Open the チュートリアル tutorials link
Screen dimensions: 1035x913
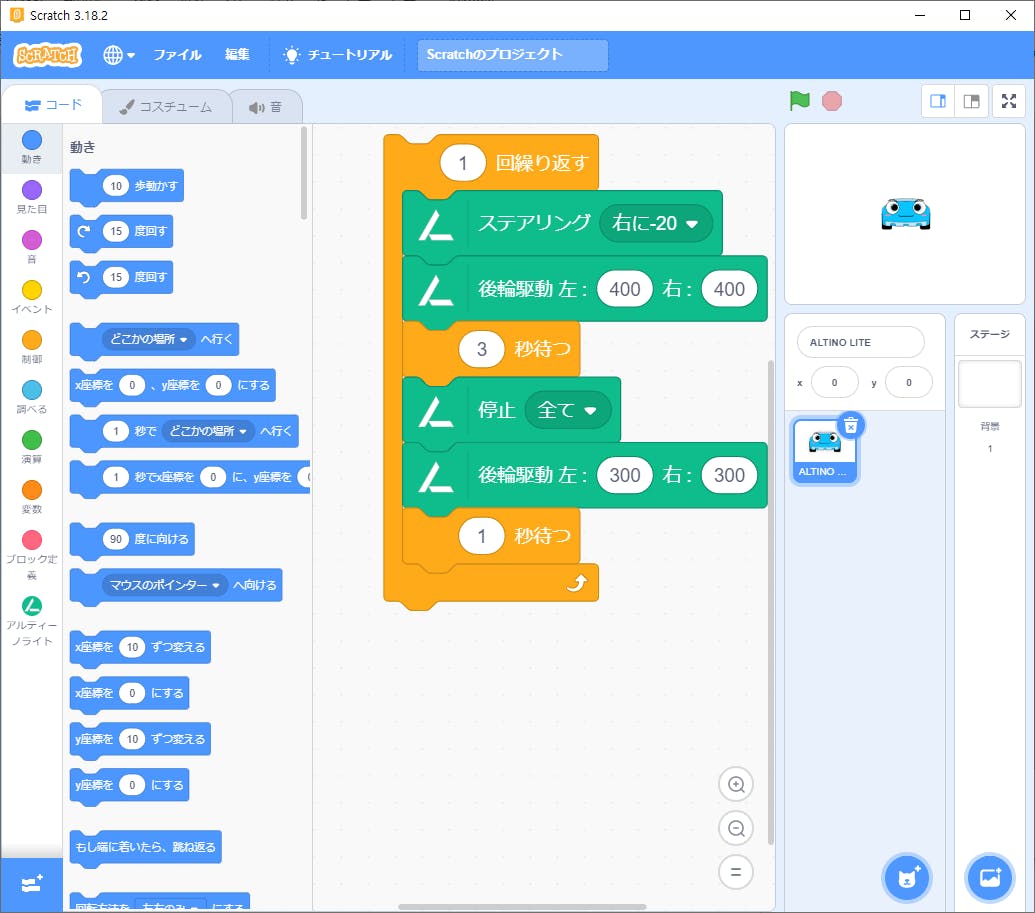tap(337, 55)
